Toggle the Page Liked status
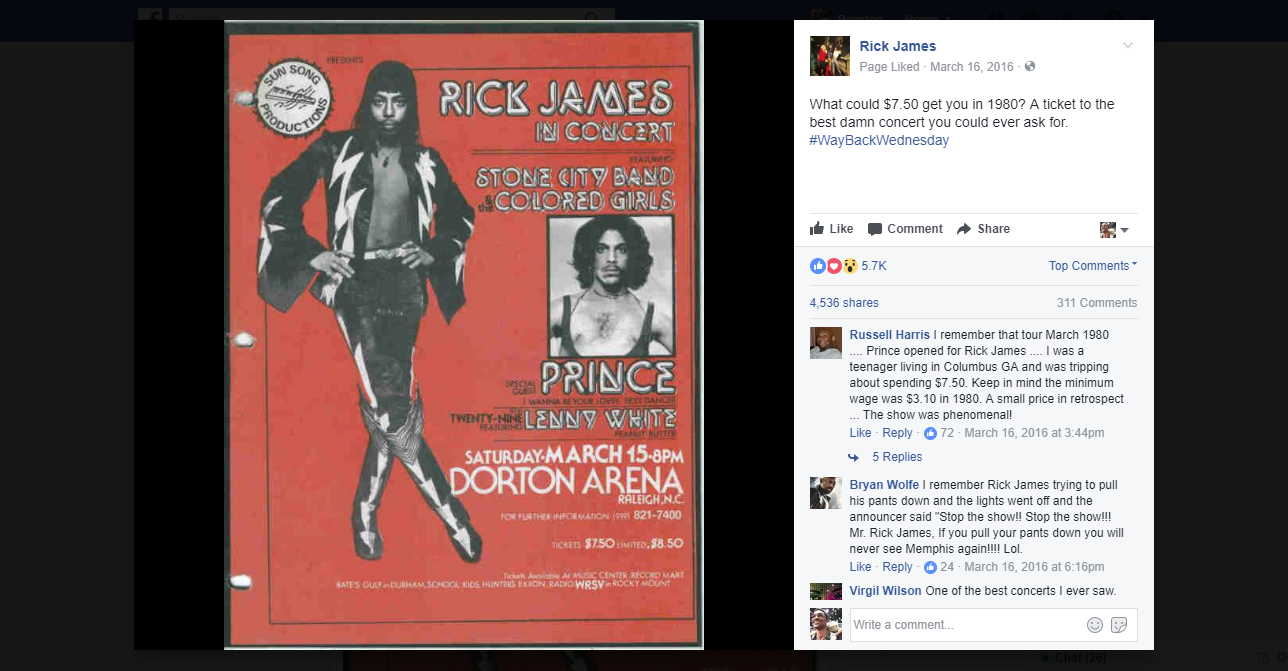 pos(889,67)
